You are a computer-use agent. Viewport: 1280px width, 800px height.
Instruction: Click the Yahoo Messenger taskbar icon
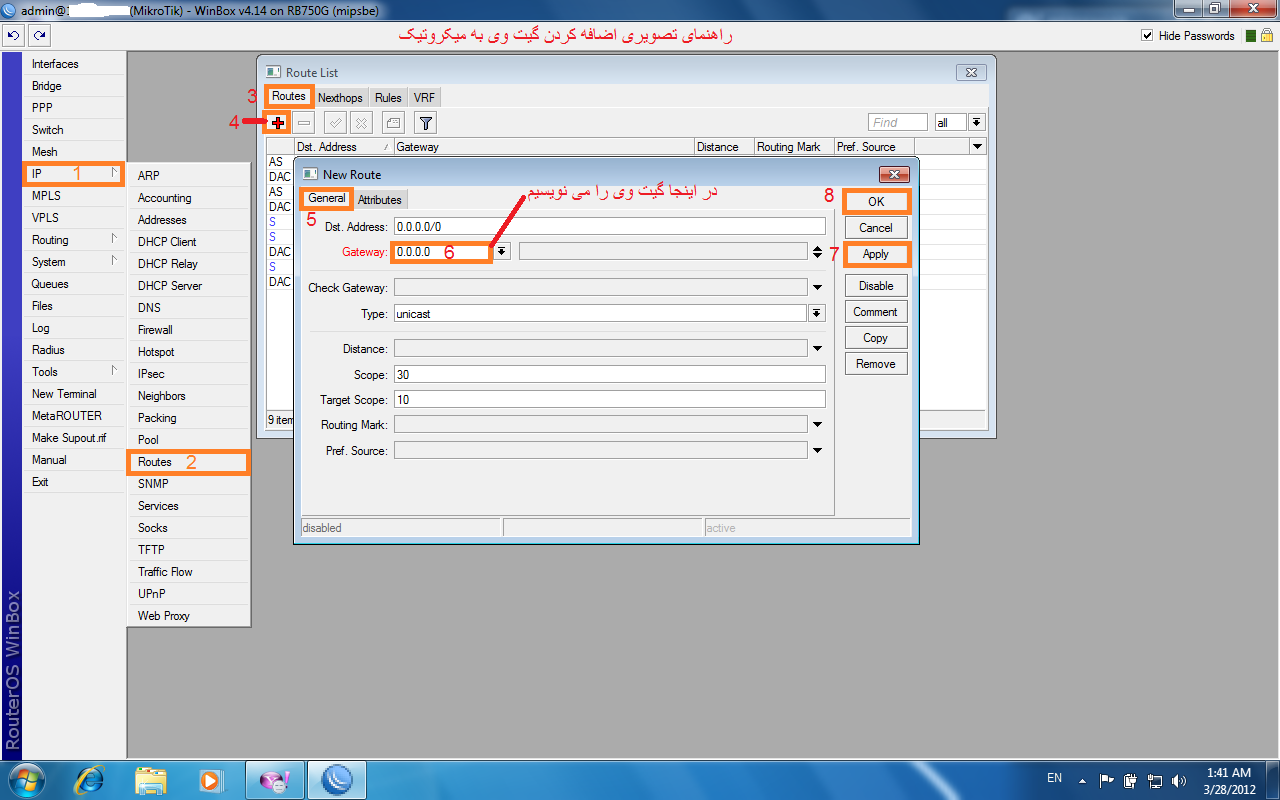pos(273,779)
